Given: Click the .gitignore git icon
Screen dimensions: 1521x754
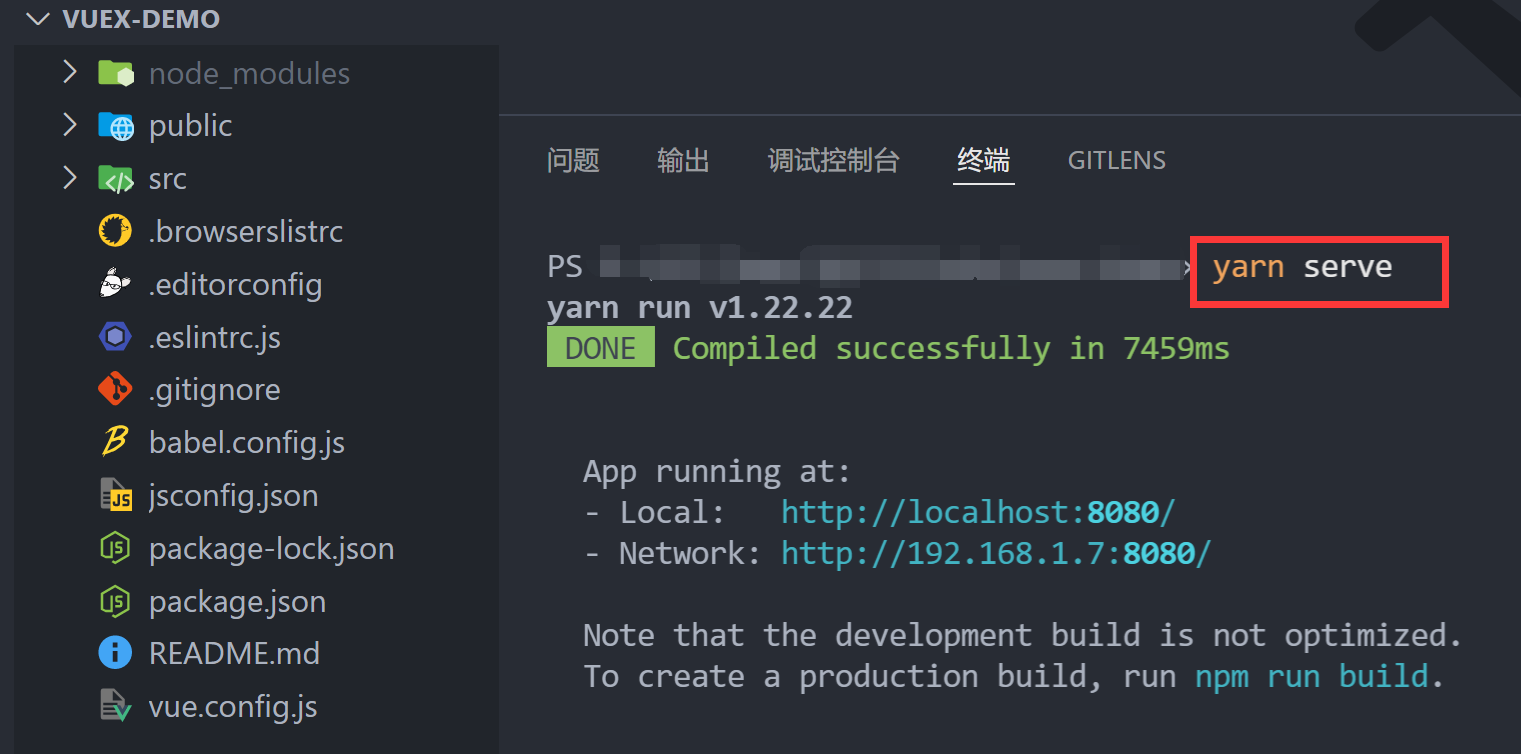Looking at the screenshot, I should 115,389.
